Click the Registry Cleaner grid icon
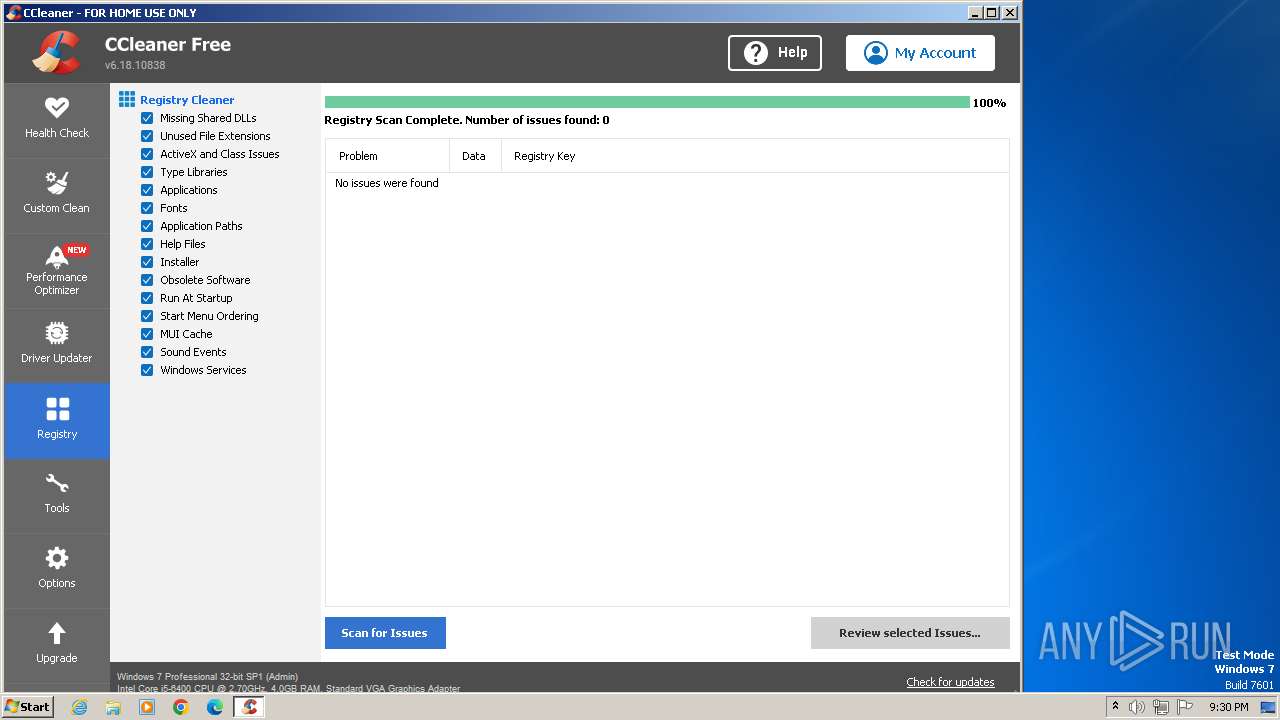 [x=127, y=99]
